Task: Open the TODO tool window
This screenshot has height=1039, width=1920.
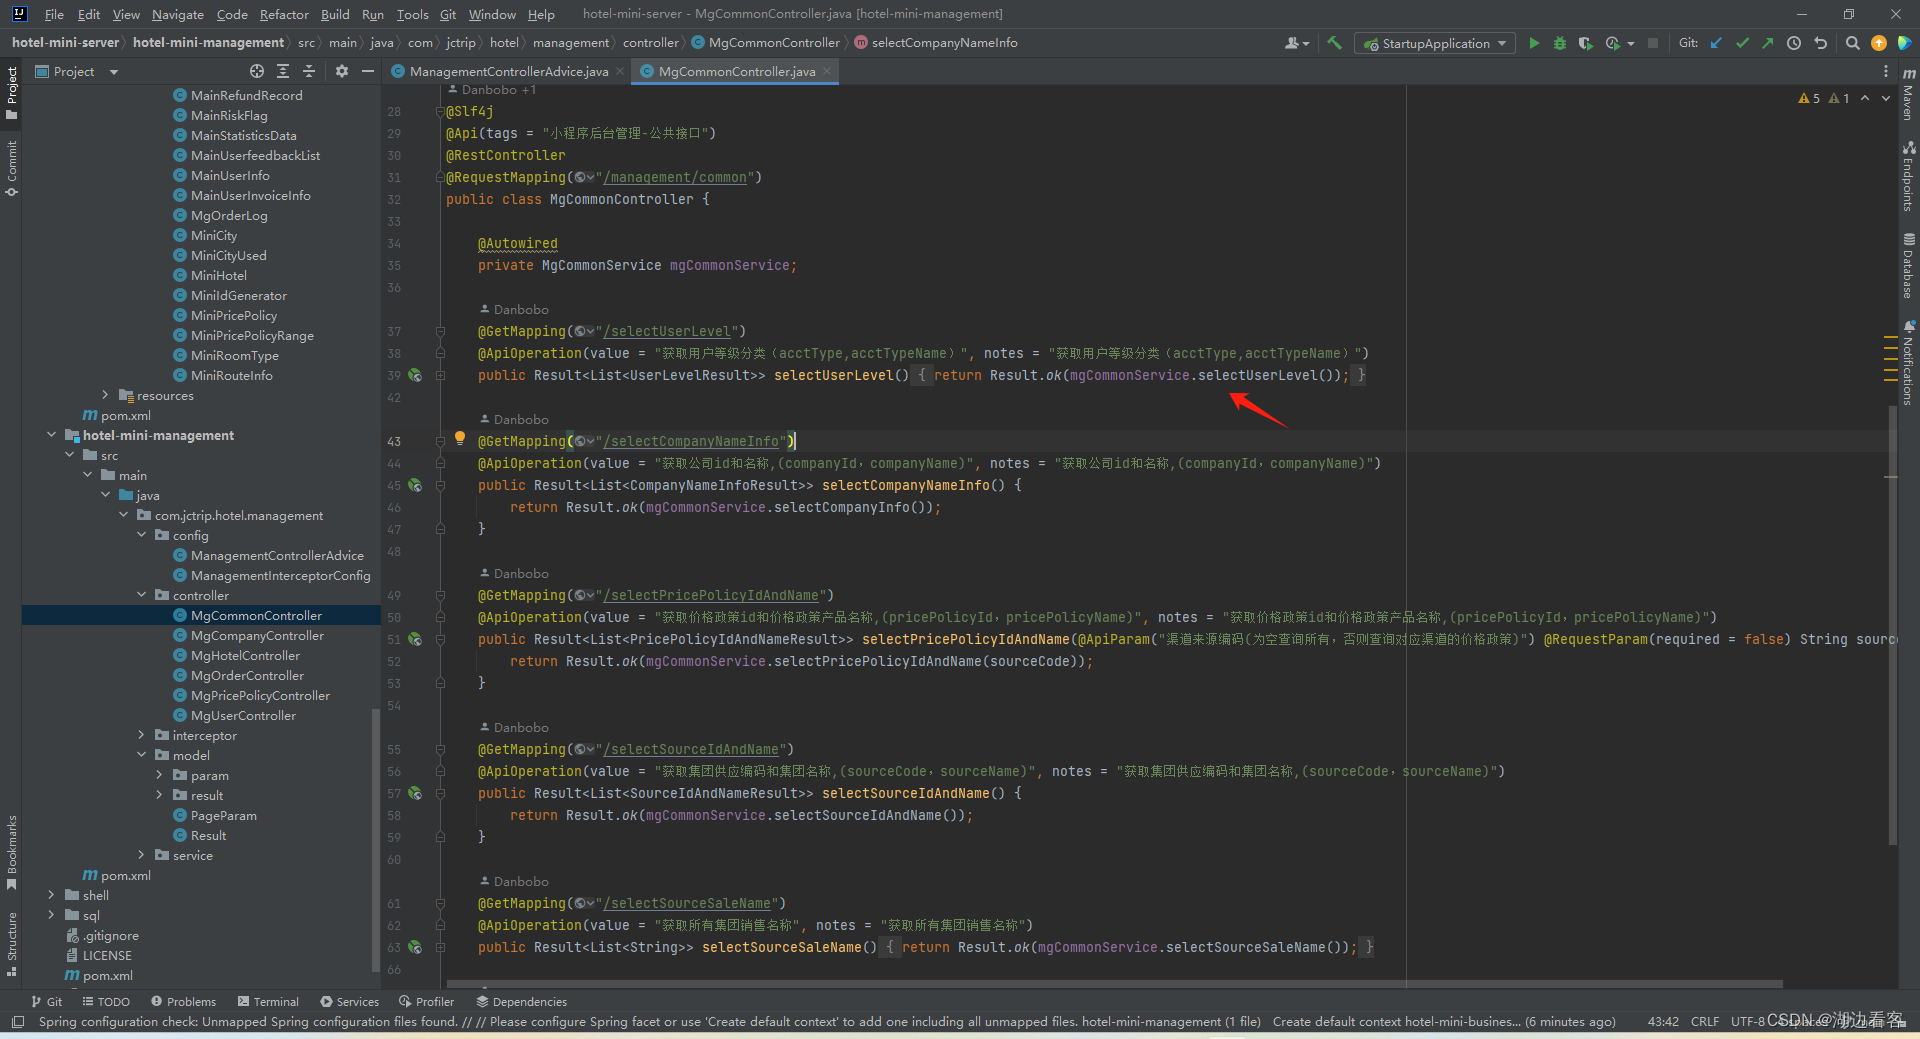Action: coord(105,1002)
